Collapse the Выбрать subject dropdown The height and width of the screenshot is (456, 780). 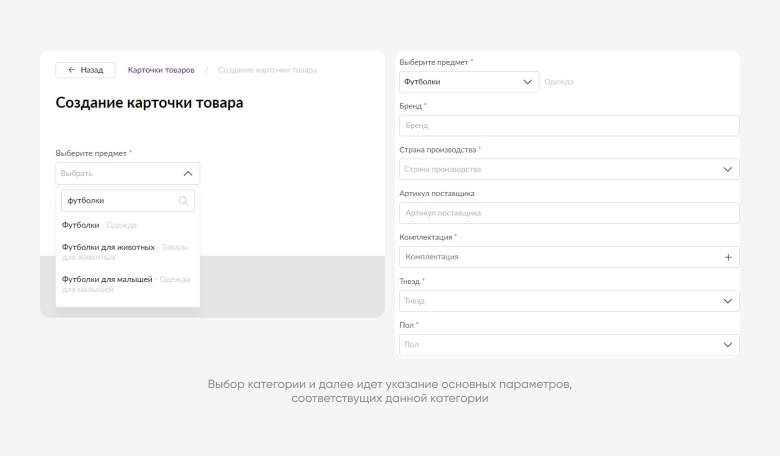tap(128, 174)
